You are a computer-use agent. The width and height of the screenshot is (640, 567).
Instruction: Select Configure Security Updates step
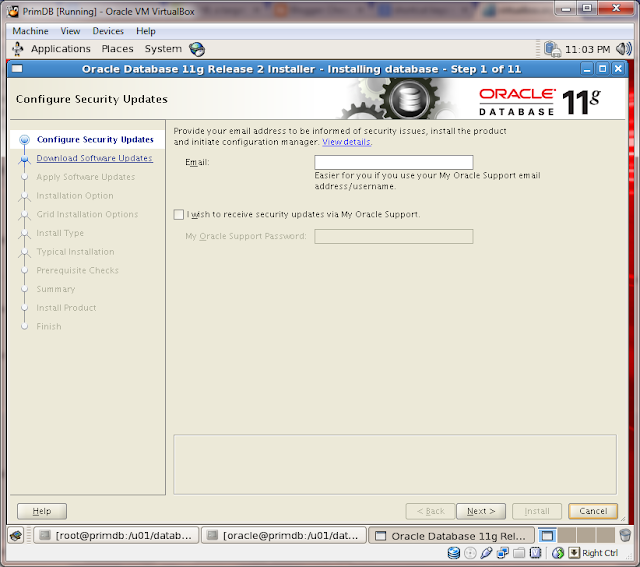click(95, 140)
